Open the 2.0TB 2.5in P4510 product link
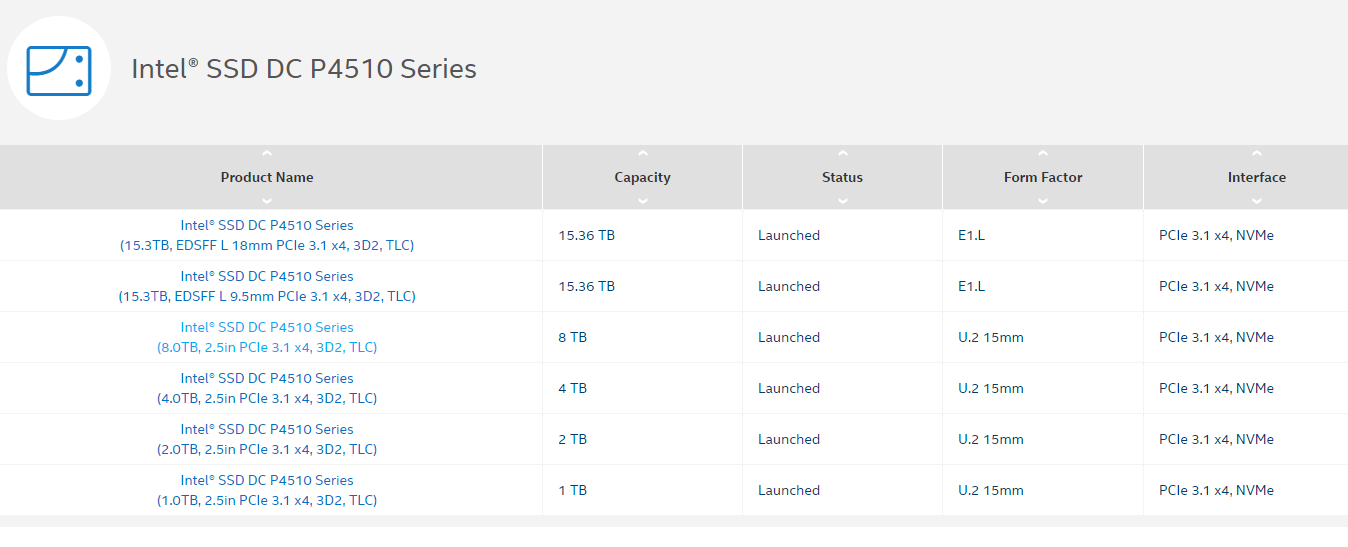 [x=267, y=439]
